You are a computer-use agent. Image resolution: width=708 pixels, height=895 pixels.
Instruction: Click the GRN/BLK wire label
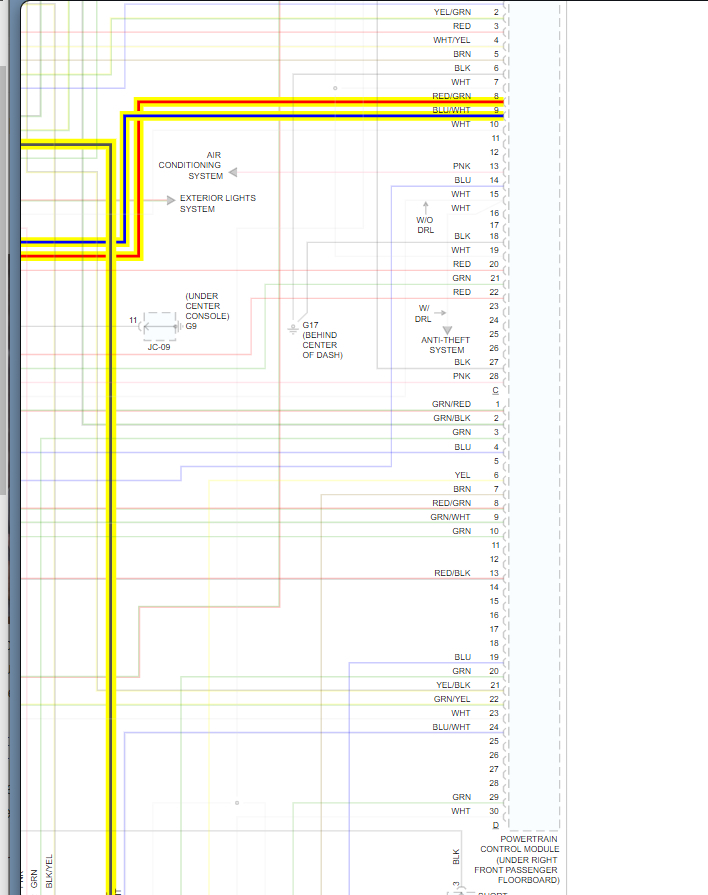(x=452, y=418)
